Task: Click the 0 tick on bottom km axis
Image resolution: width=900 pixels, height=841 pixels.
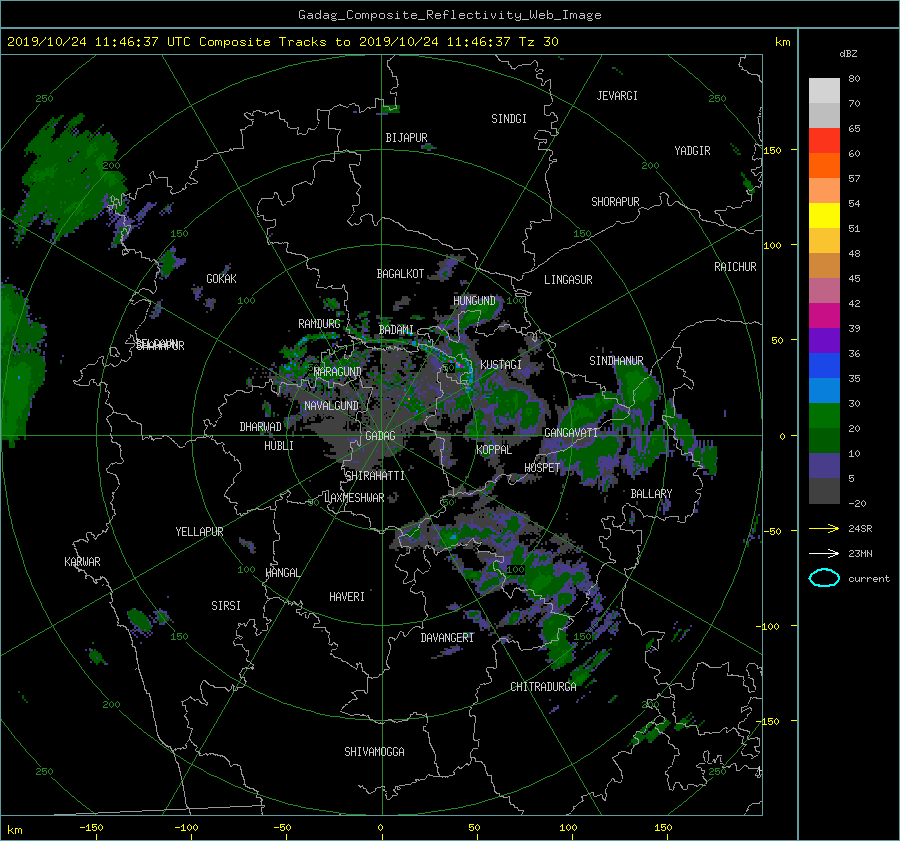Action: click(x=381, y=828)
